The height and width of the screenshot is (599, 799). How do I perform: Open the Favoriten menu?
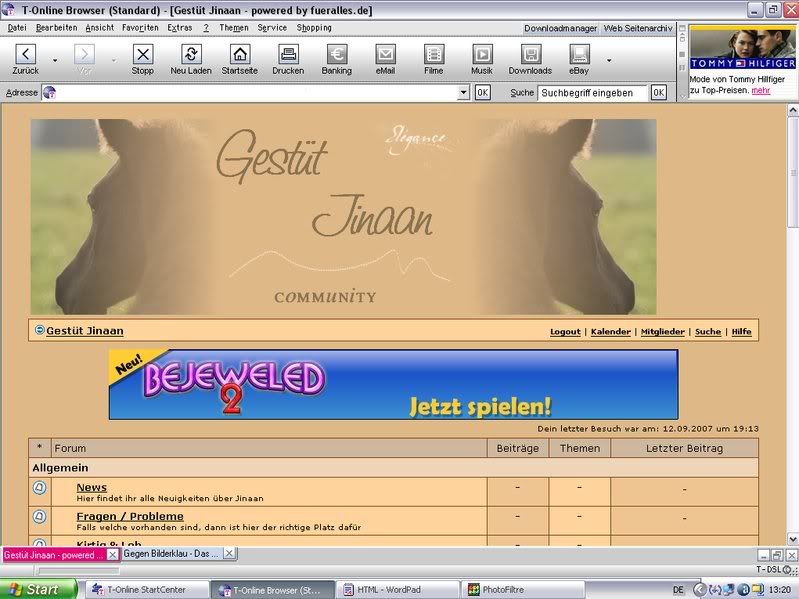pos(140,28)
